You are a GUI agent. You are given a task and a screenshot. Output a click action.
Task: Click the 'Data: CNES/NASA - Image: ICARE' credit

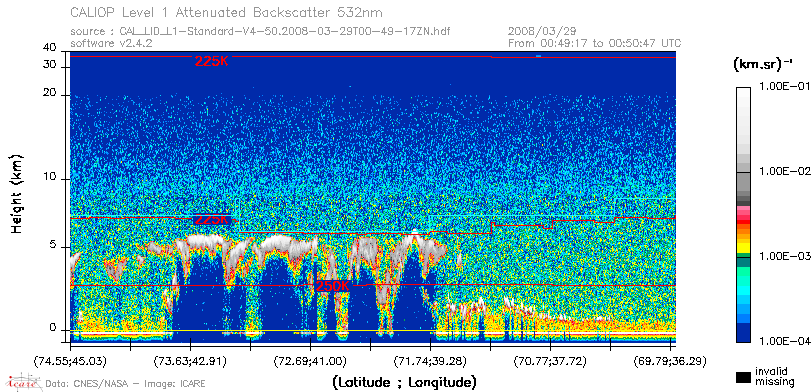(126, 384)
